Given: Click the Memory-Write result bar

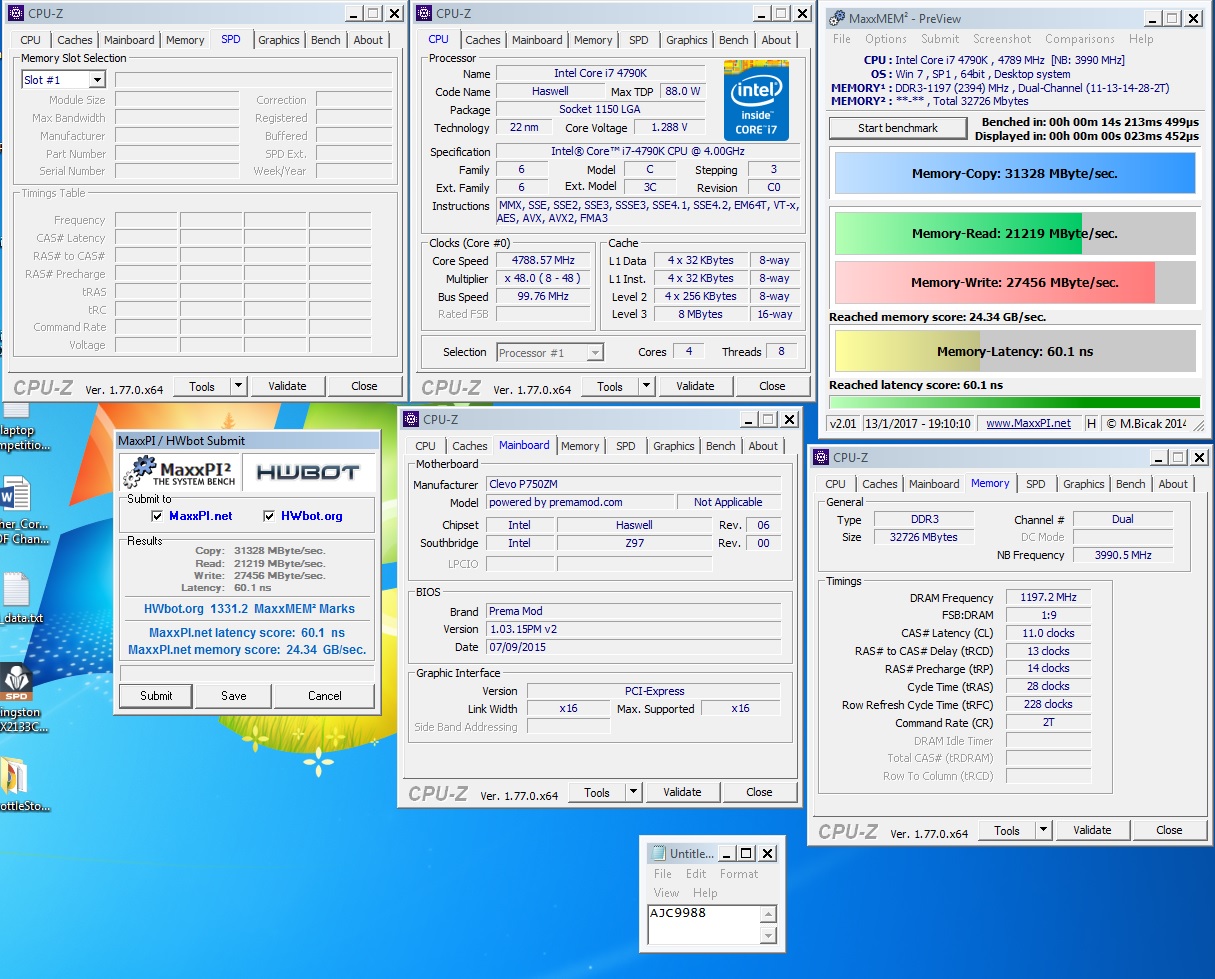Looking at the screenshot, I should [1014, 282].
